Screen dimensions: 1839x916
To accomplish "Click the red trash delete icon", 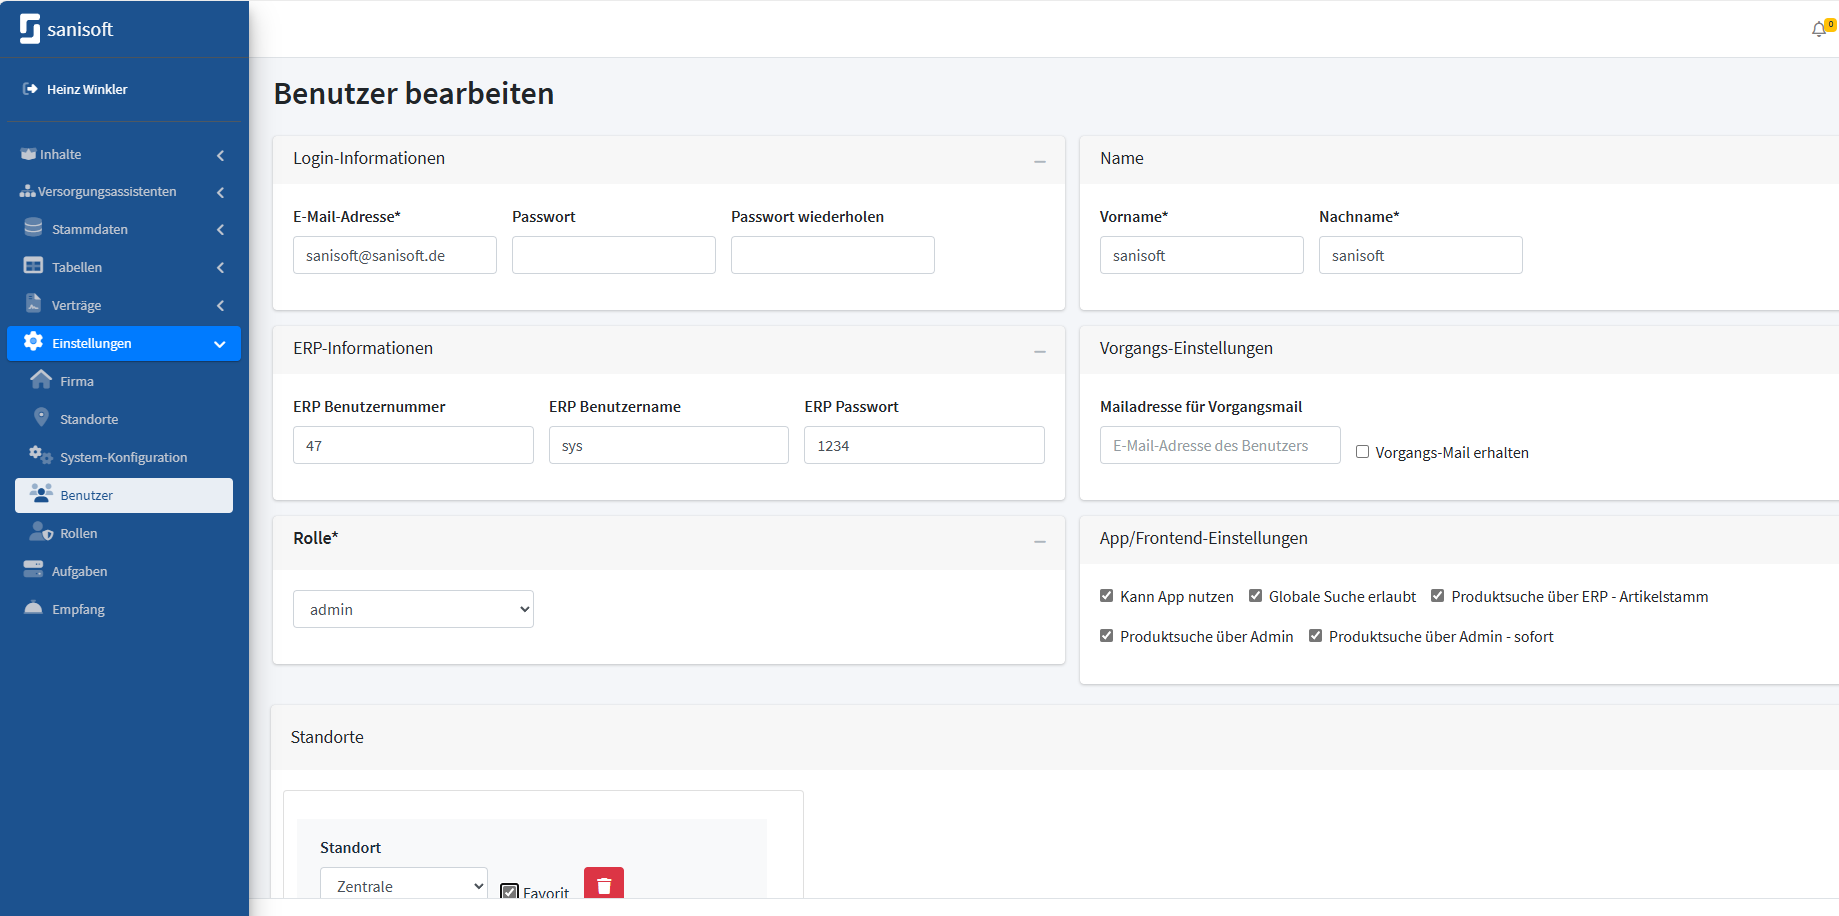I will (x=603, y=884).
